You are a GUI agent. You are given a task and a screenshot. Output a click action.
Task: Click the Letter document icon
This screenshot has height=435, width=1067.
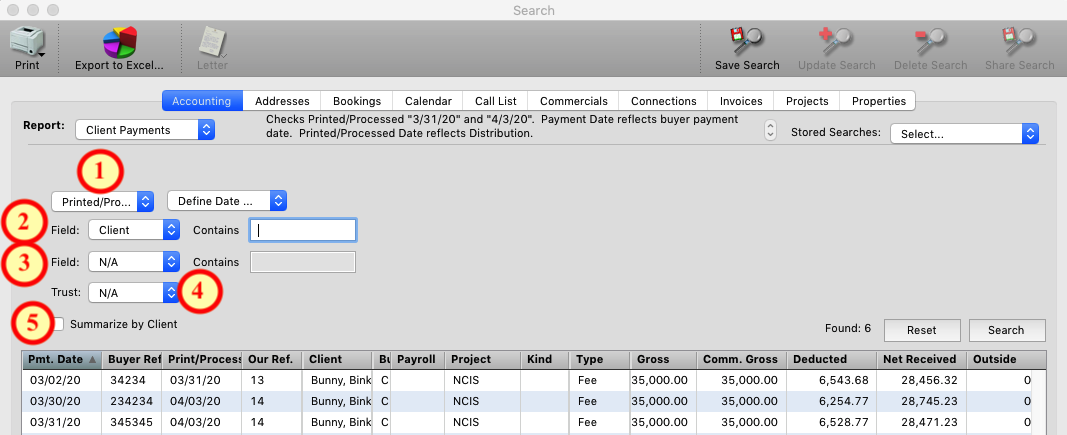click(x=212, y=42)
